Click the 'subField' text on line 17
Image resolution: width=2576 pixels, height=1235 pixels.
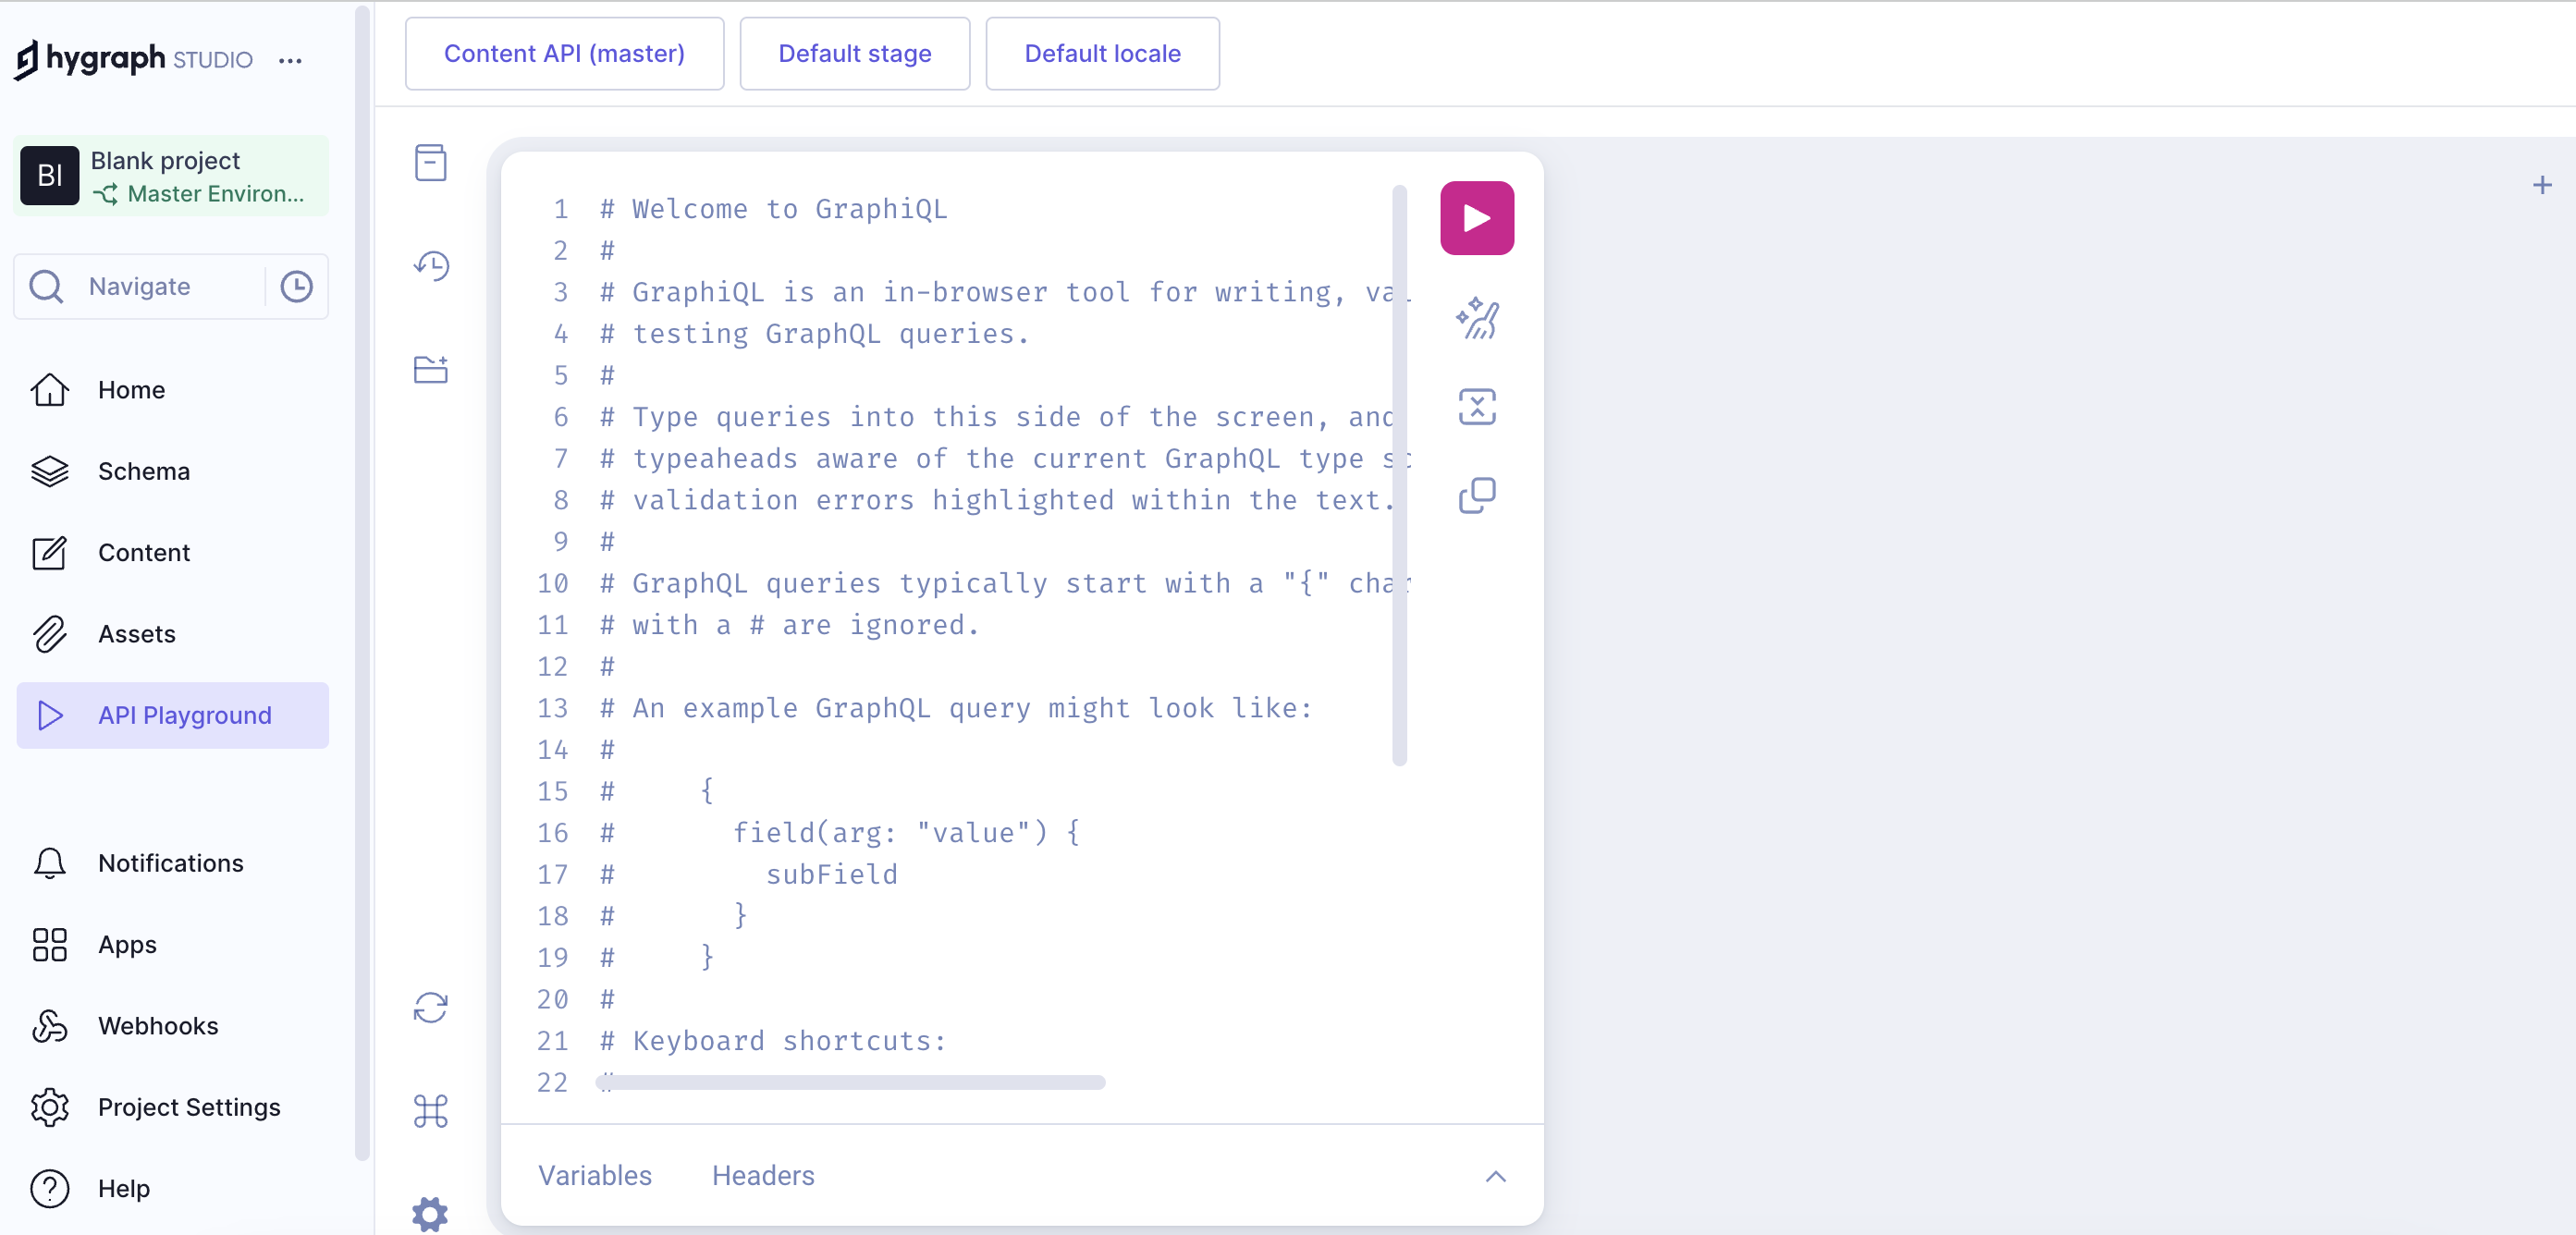tap(832, 875)
